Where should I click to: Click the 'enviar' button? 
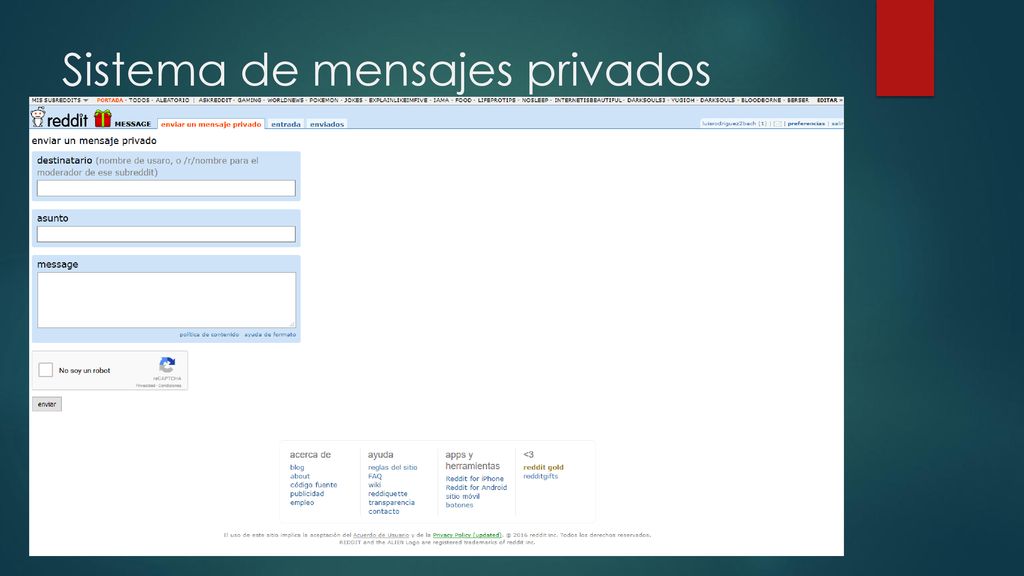(47, 404)
